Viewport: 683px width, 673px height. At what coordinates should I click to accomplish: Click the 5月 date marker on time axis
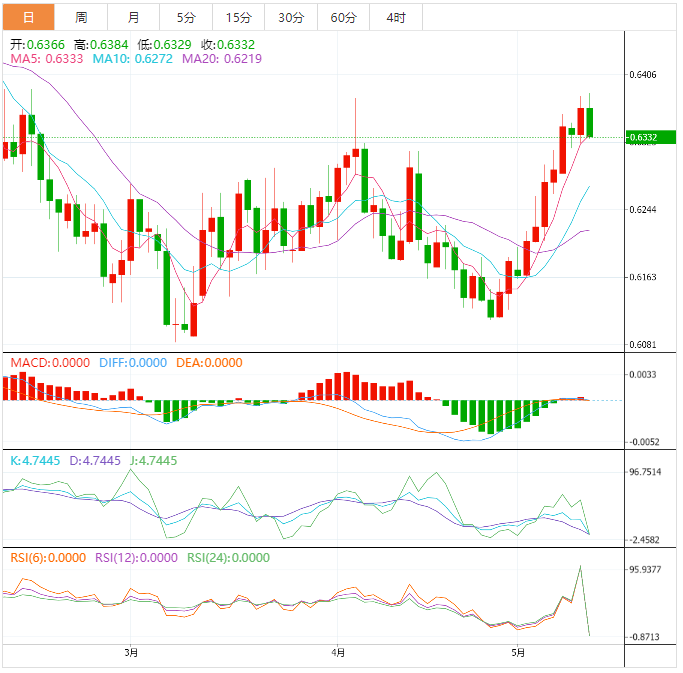point(517,653)
